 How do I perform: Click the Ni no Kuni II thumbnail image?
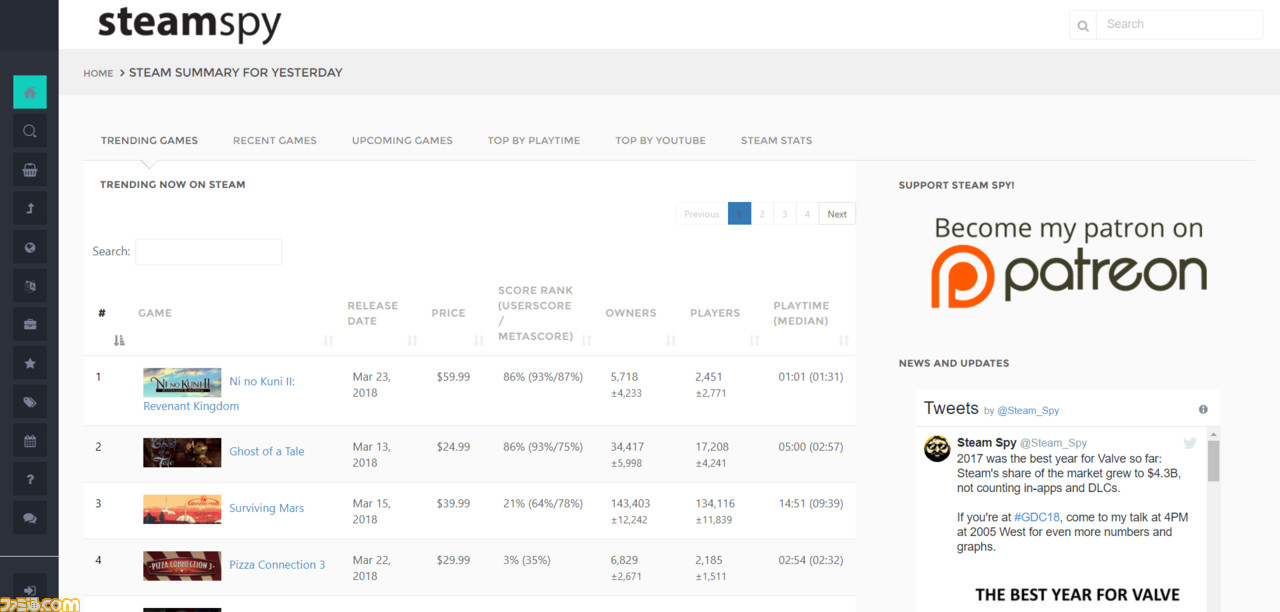[x=182, y=382]
